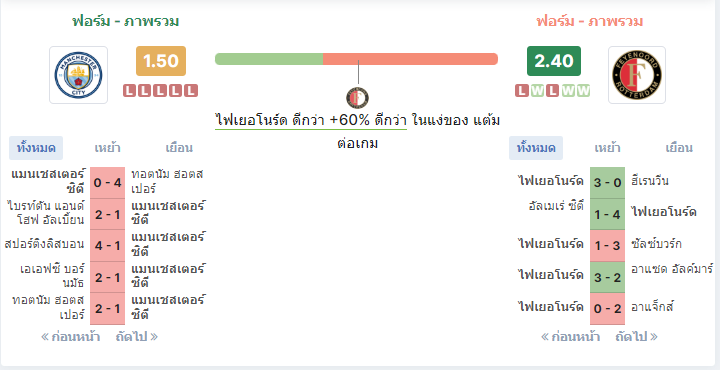The height and width of the screenshot is (370, 720).
Task: Go to ถัดไป page for Manchester City matches
Action: pos(137,337)
